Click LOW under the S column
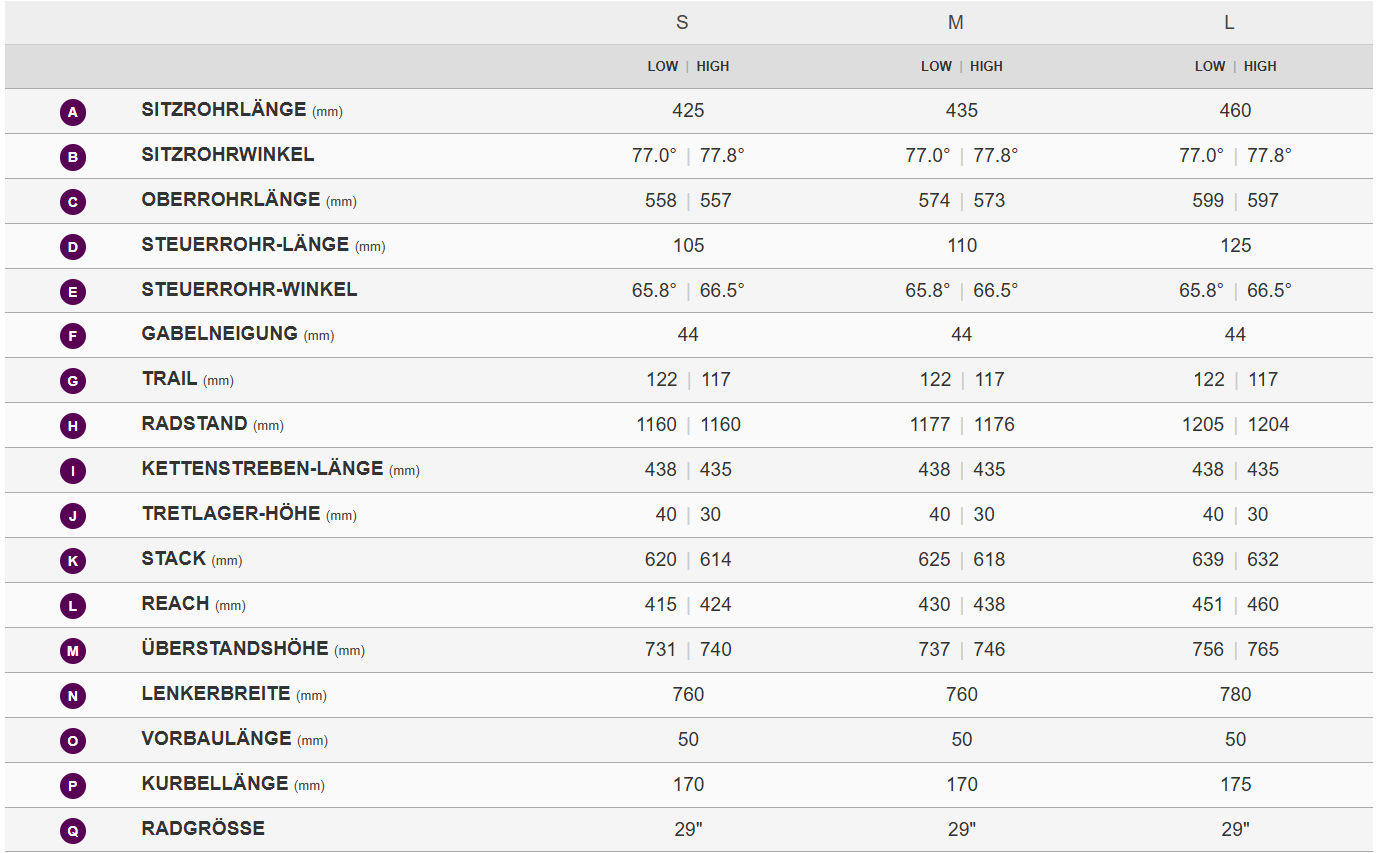Viewport: 1377px width, 853px height. tap(662, 67)
